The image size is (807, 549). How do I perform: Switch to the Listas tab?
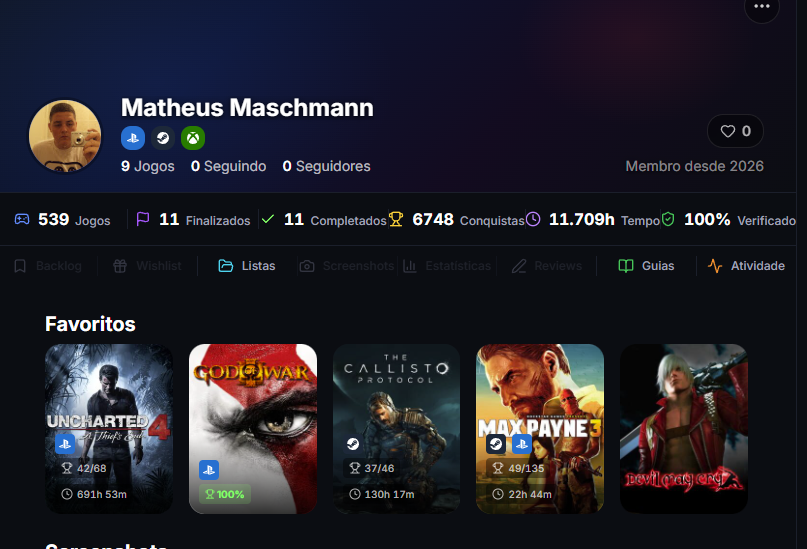pyautogui.click(x=247, y=266)
